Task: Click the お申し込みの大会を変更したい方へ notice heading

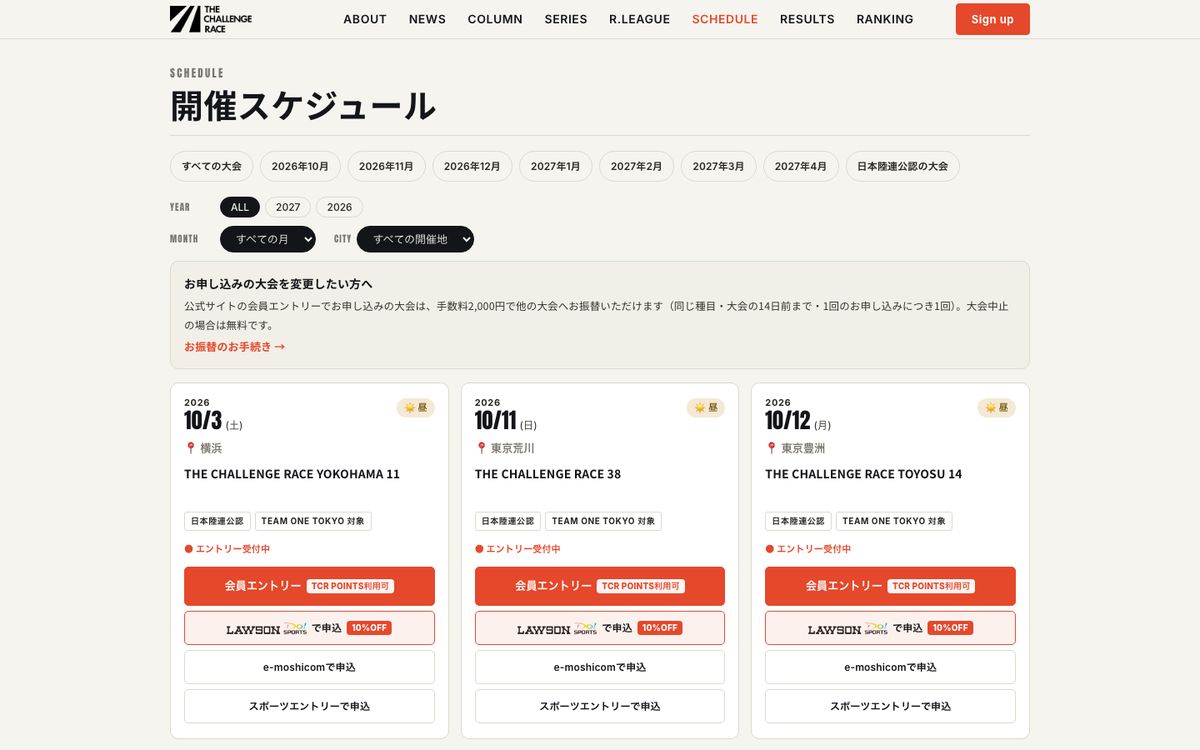Action: (279, 284)
